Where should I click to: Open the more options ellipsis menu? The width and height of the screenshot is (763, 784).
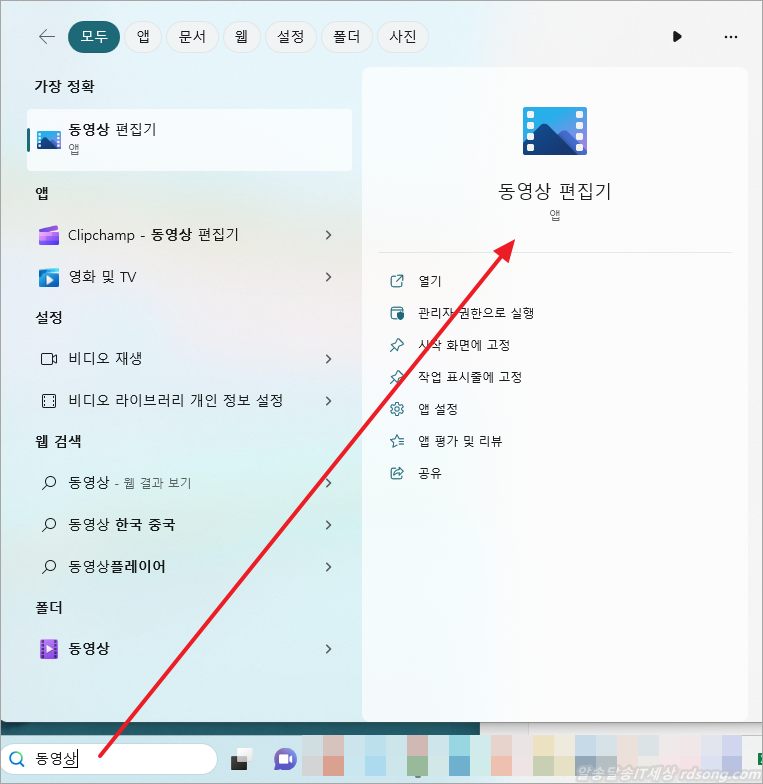pyautogui.click(x=730, y=37)
